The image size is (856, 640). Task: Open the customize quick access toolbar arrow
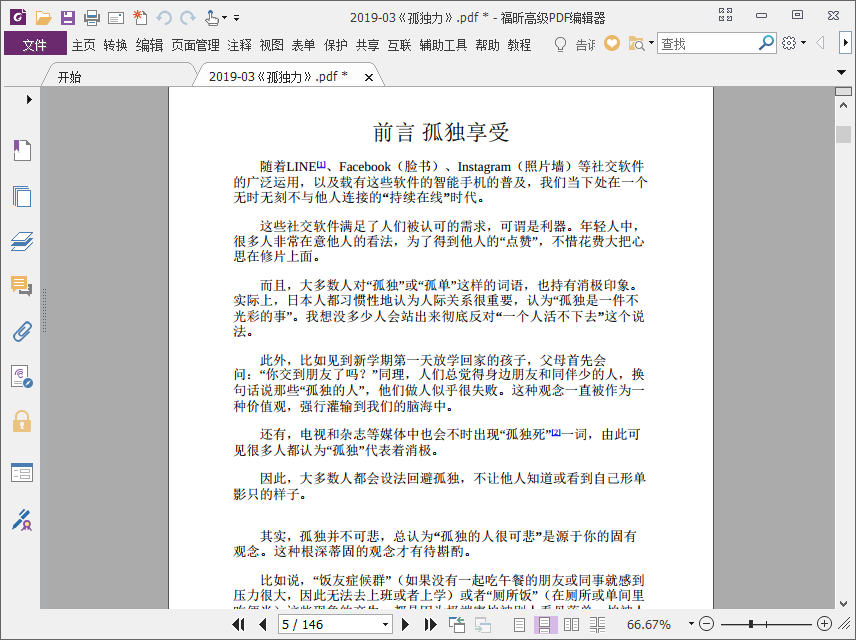click(236, 18)
